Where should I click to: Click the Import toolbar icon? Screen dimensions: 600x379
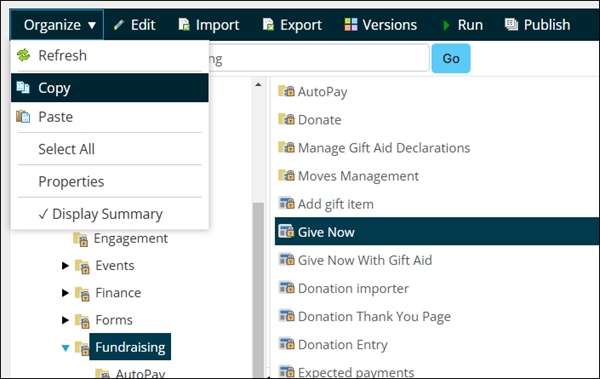tap(184, 25)
